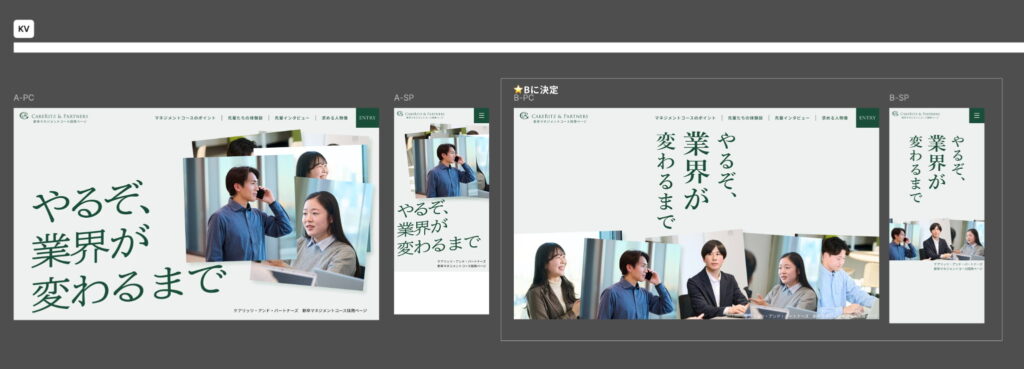Click 求める人物像 in B-PC nav
Image resolution: width=1024 pixels, height=369 pixels.
tap(835, 118)
